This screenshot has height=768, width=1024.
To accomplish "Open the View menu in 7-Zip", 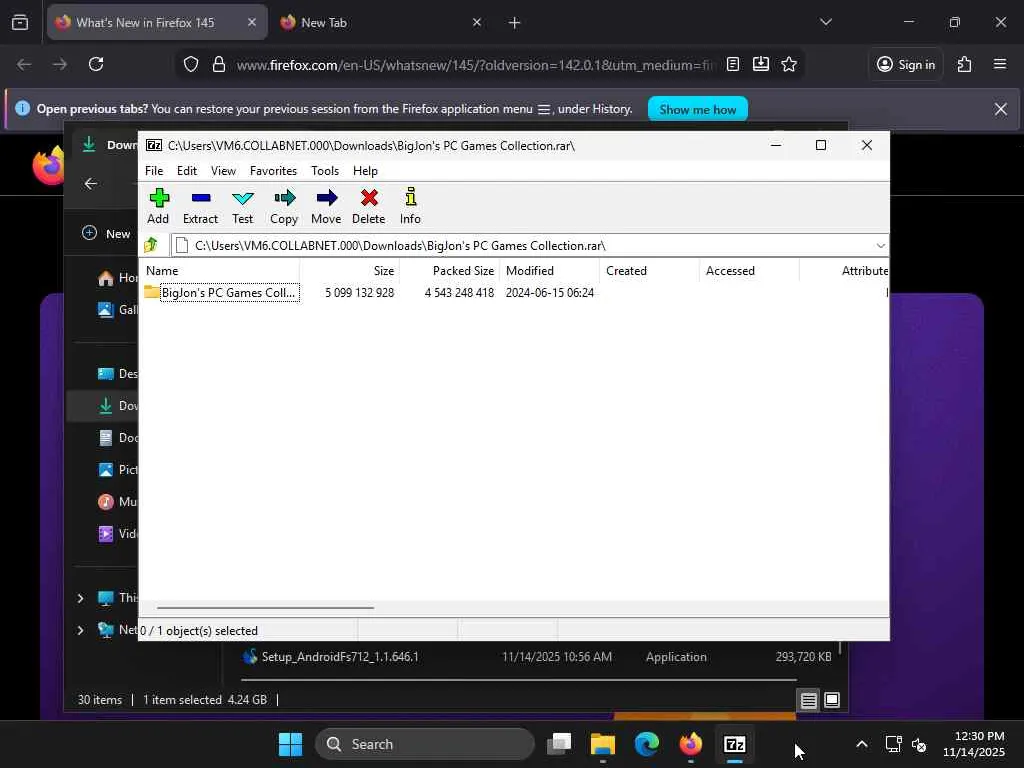I will (x=223, y=170).
